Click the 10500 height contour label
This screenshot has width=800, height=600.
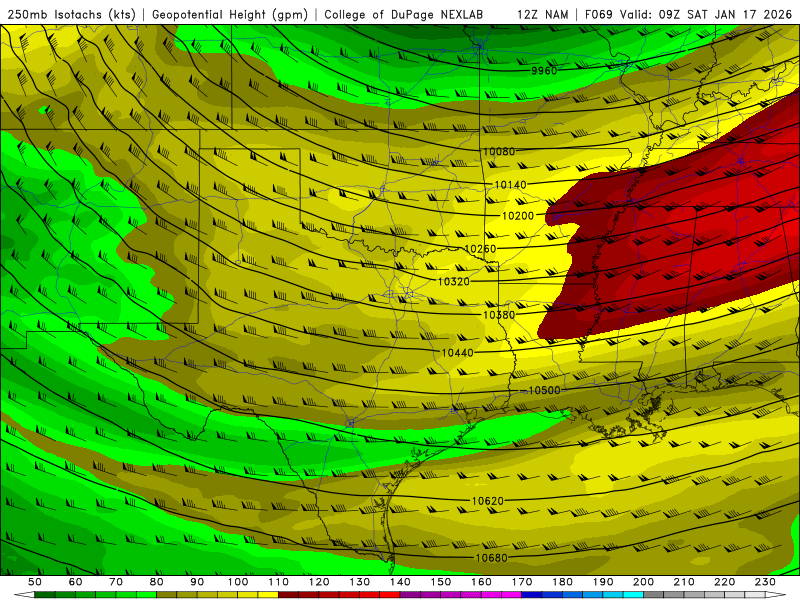tap(544, 390)
